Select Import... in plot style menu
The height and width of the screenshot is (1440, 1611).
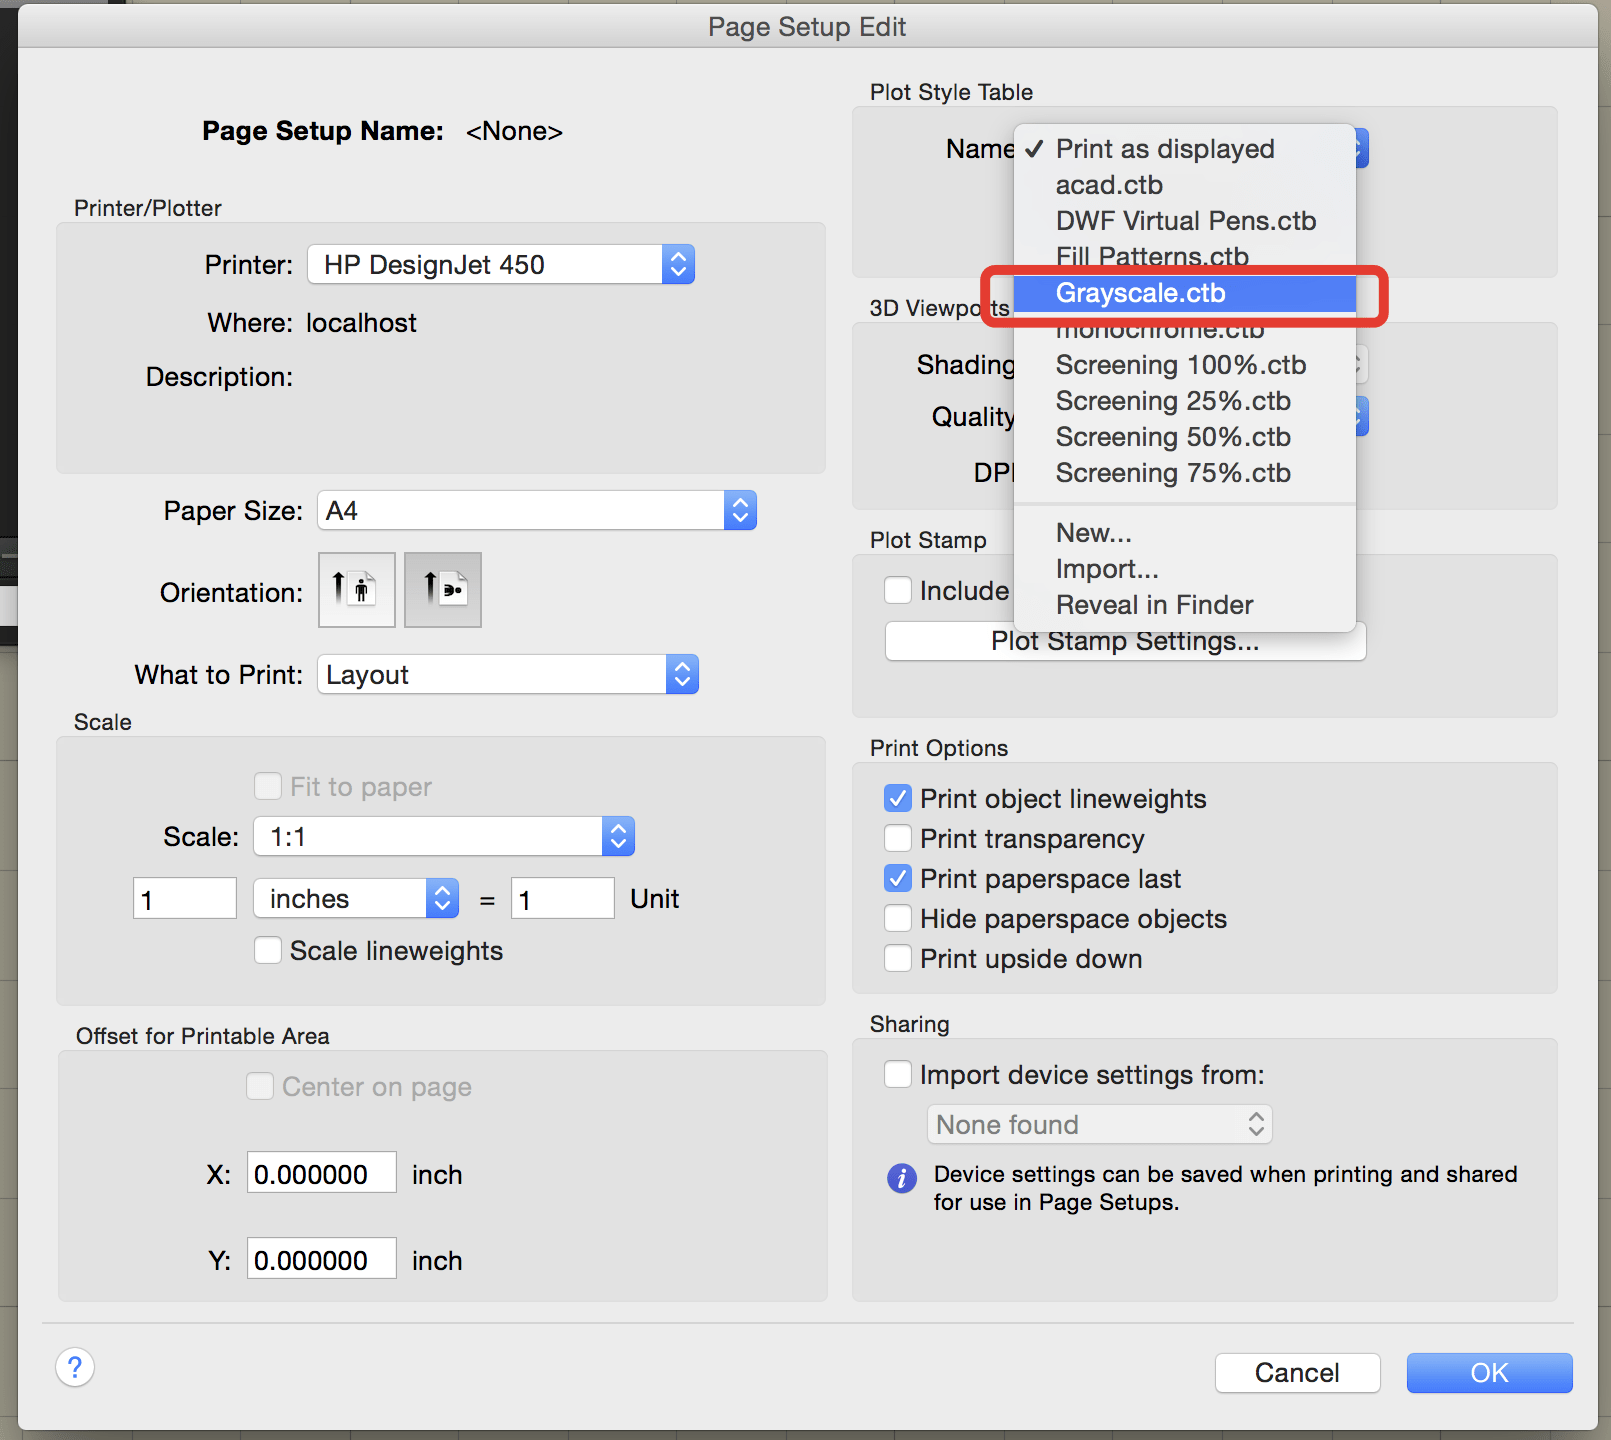pyautogui.click(x=1185, y=569)
